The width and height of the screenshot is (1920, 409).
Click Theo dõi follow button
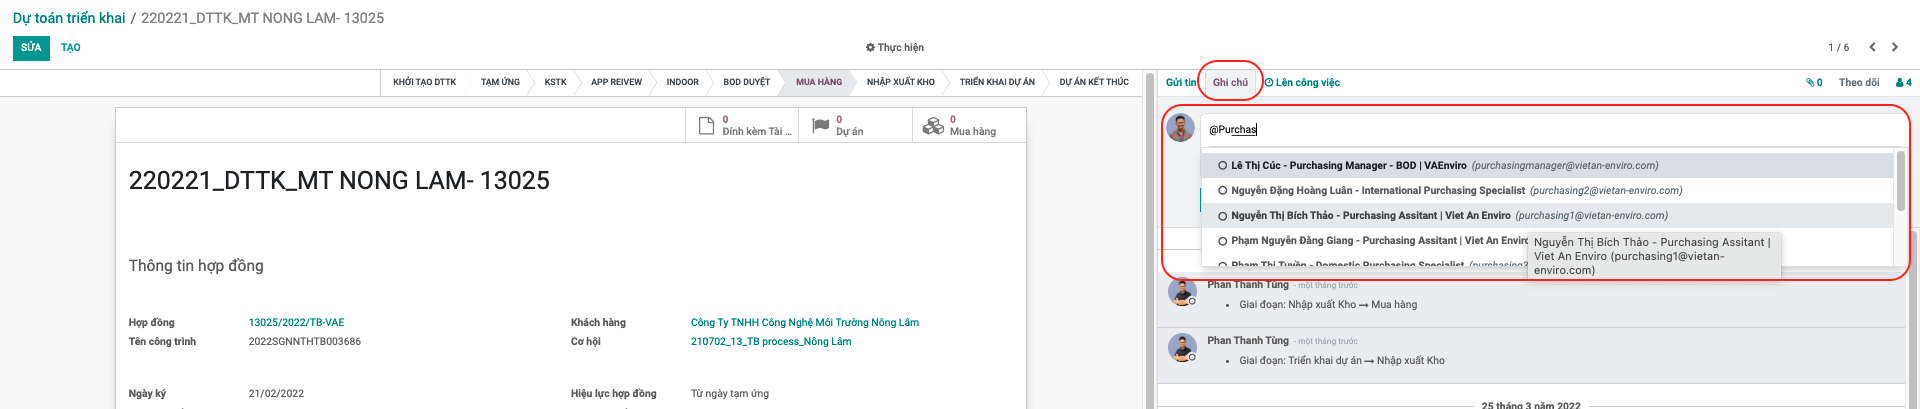coord(1858,83)
